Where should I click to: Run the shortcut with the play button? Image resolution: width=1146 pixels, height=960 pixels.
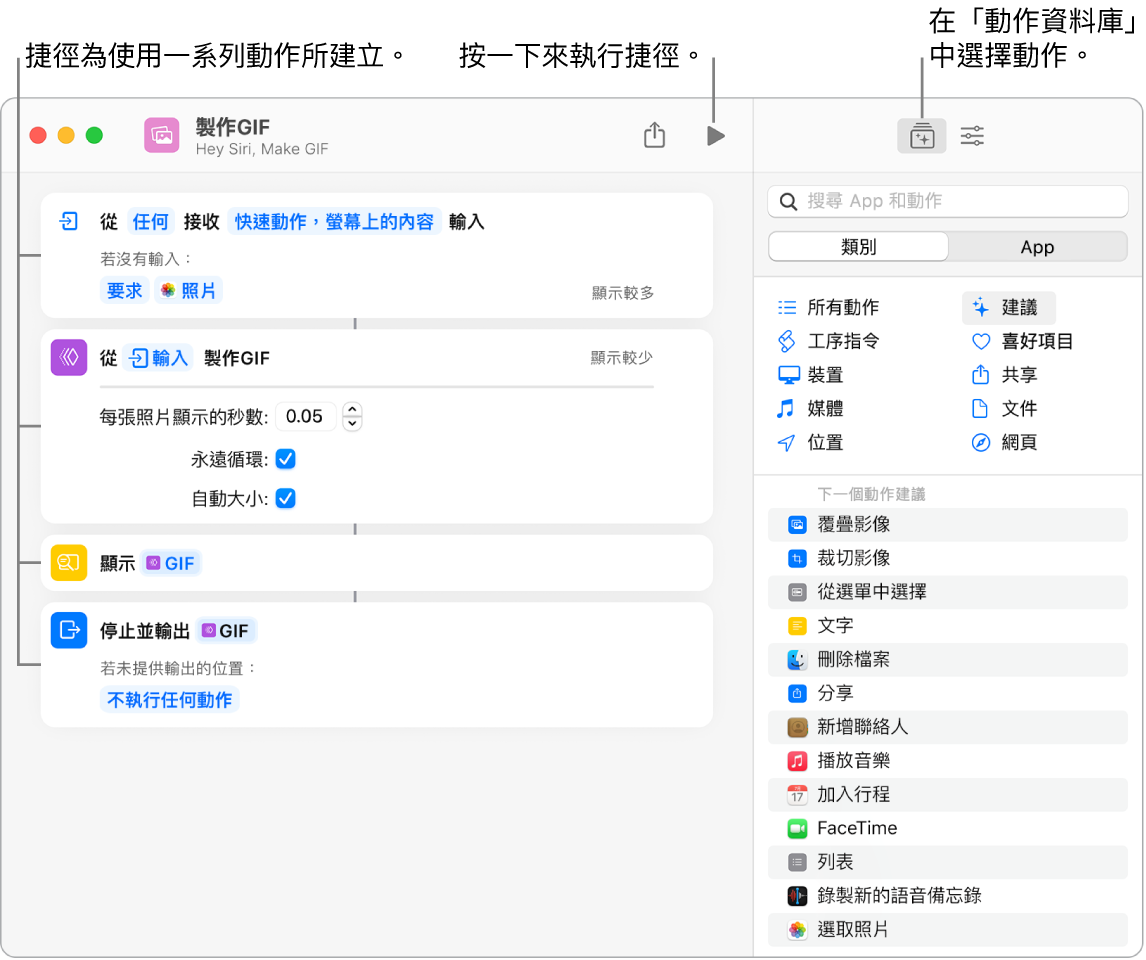click(714, 135)
